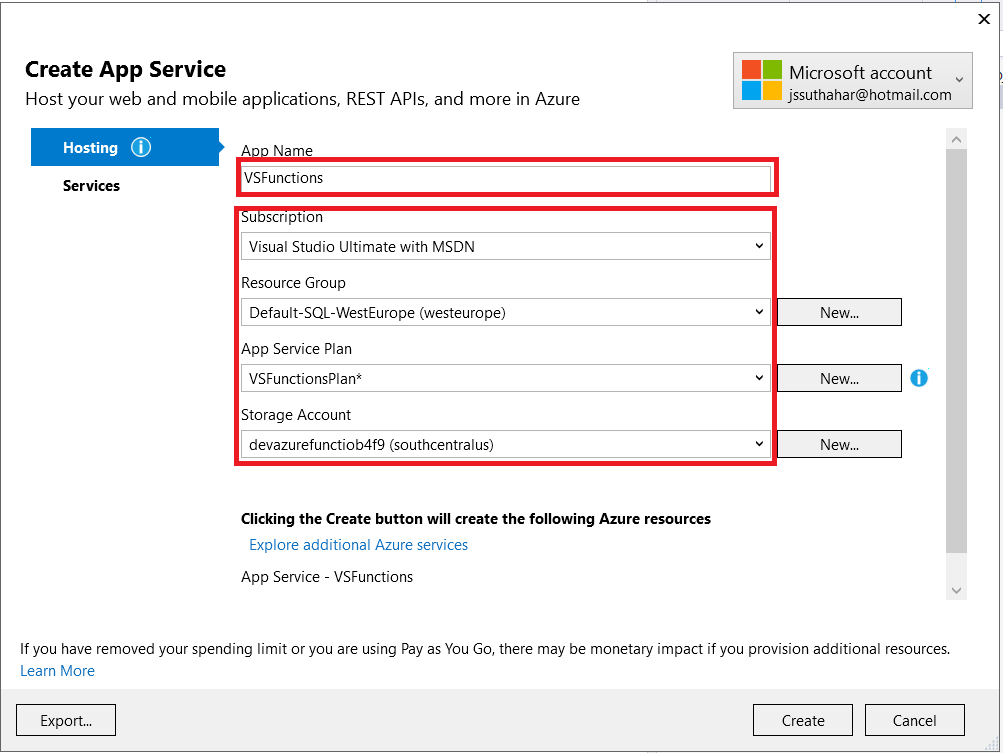This screenshot has width=1003, height=753.
Task: Expand the Storage Account dropdown
Action: coord(505,444)
